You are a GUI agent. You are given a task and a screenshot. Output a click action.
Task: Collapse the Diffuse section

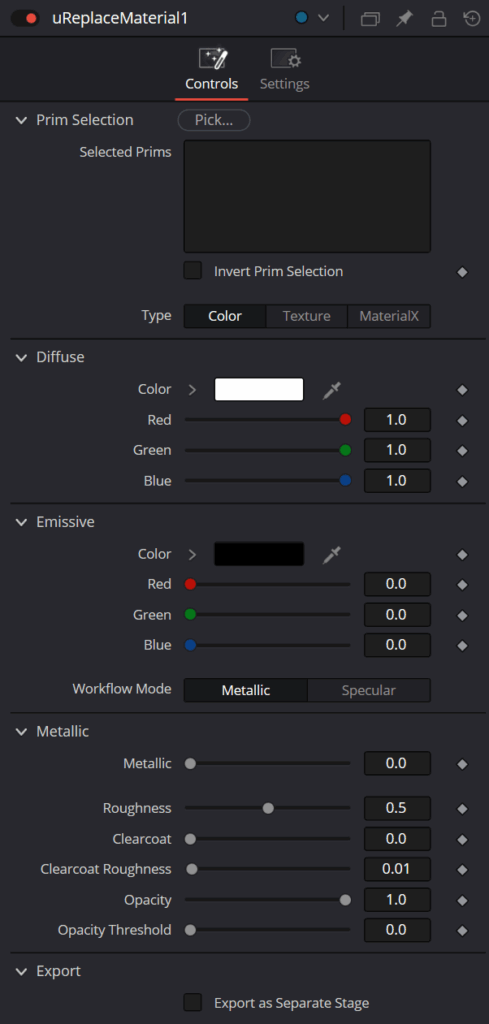[x=22, y=357]
